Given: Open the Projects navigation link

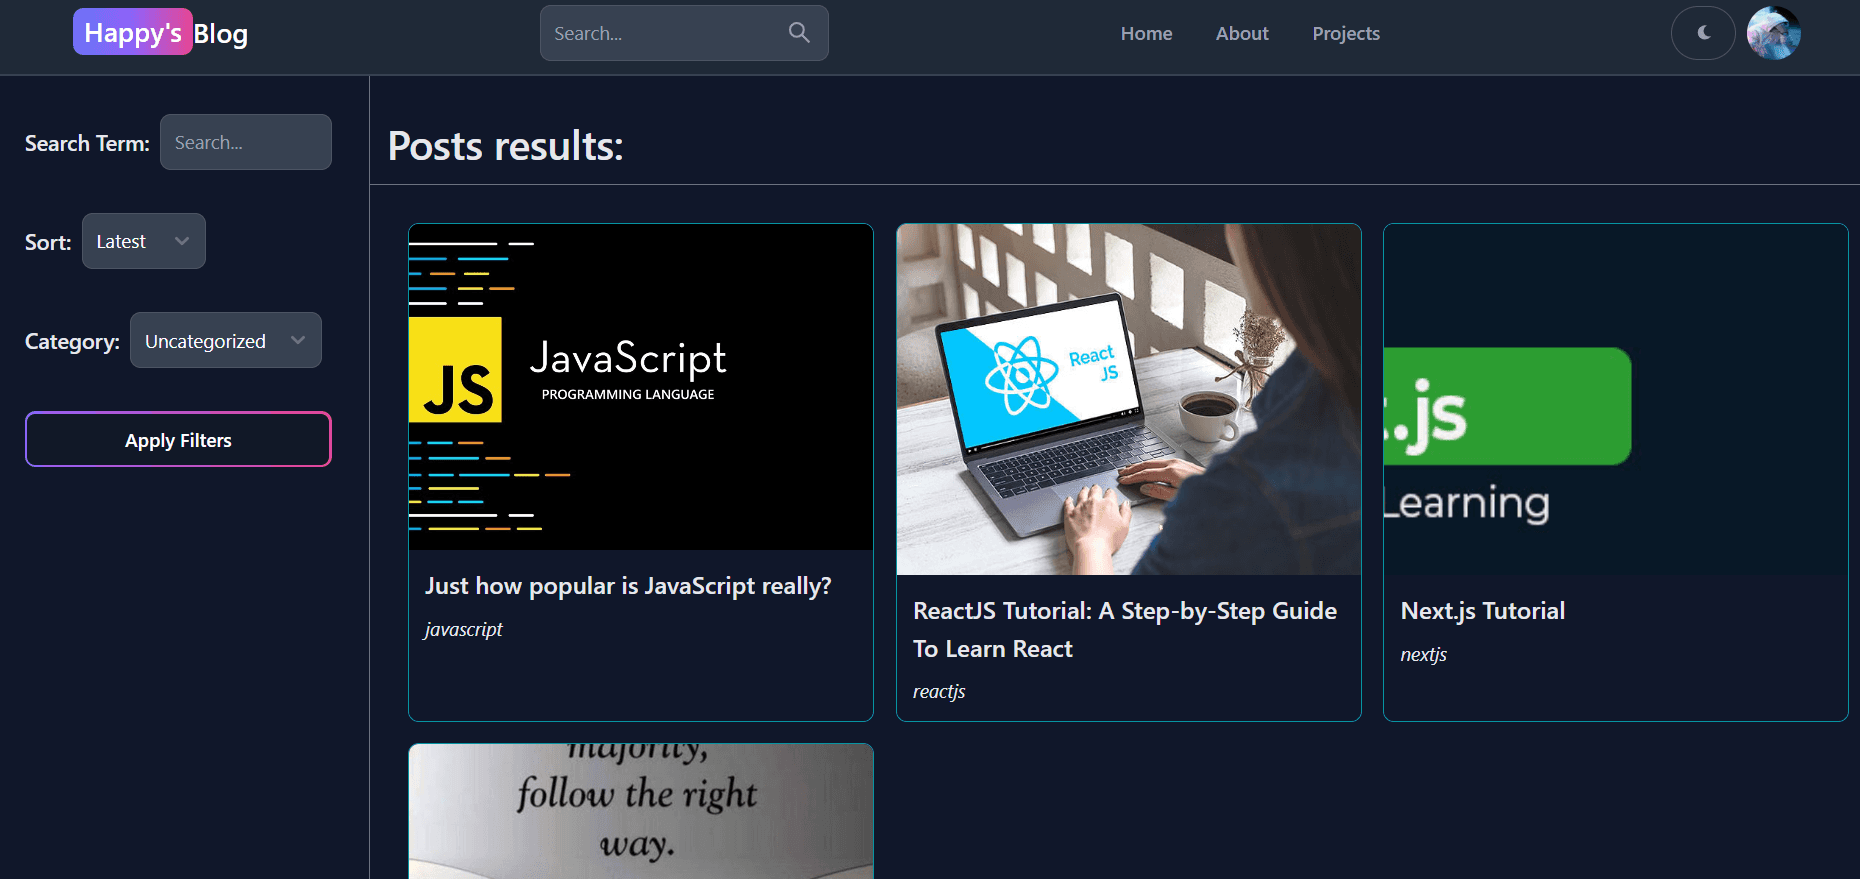Looking at the screenshot, I should [x=1346, y=34].
